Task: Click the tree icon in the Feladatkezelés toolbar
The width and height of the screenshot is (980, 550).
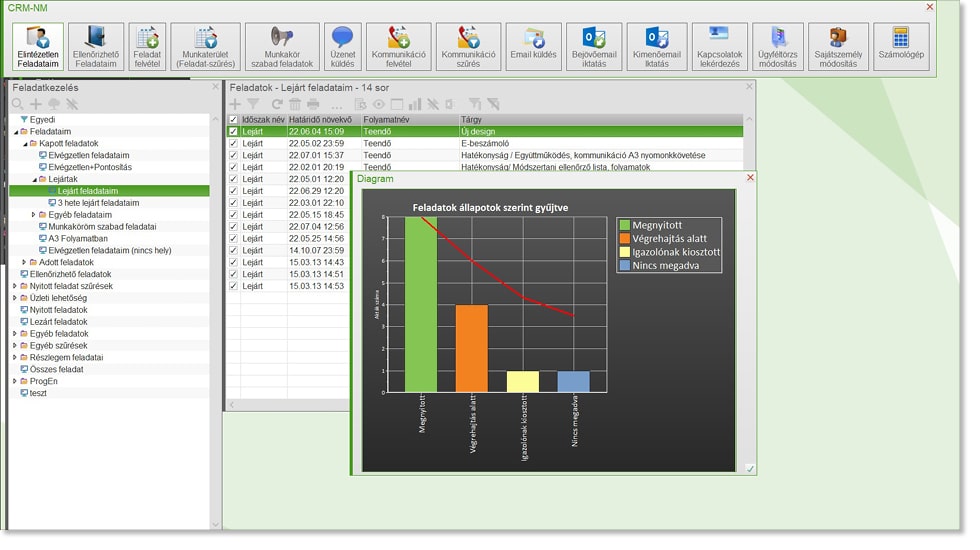Action: click(x=54, y=104)
